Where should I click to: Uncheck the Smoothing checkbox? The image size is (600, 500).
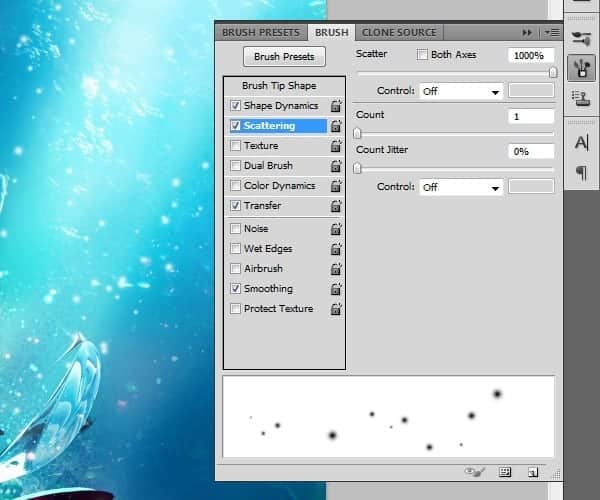tap(235, 288)
